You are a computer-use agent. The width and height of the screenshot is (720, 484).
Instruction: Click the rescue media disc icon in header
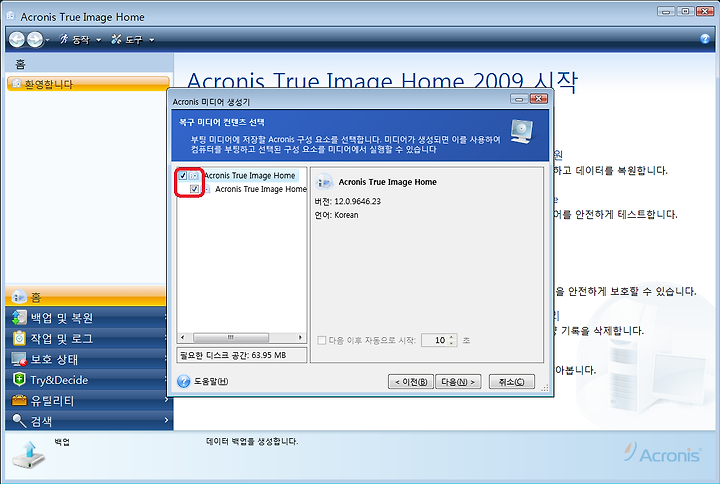tap(522, 131)
